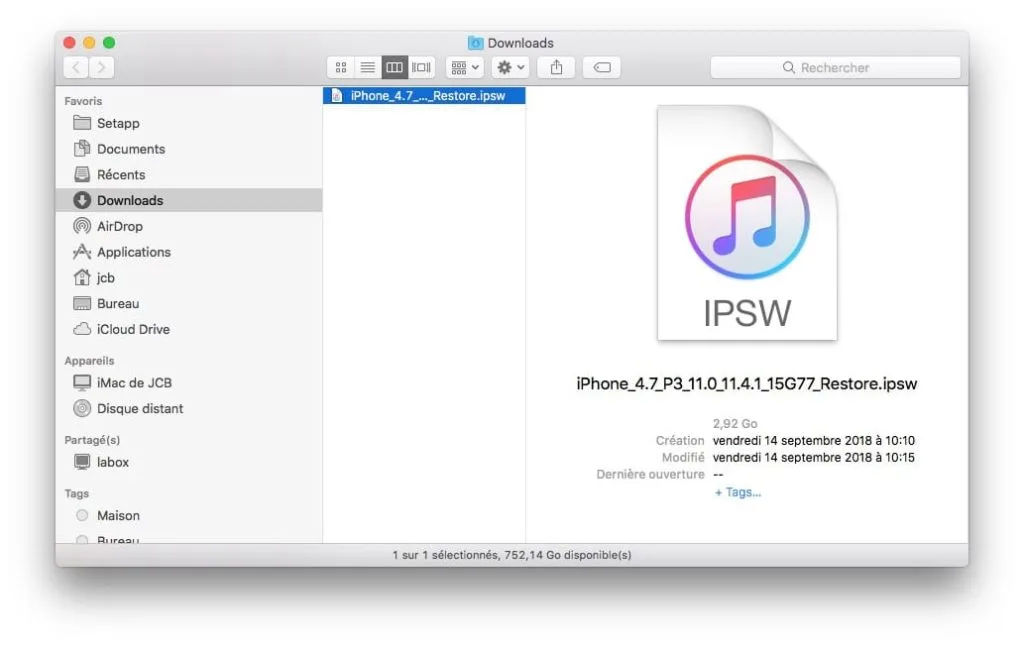Close the Downloads Finder window
The width and height of the screenshot is (1024, 646).
(x=69, y=42)
